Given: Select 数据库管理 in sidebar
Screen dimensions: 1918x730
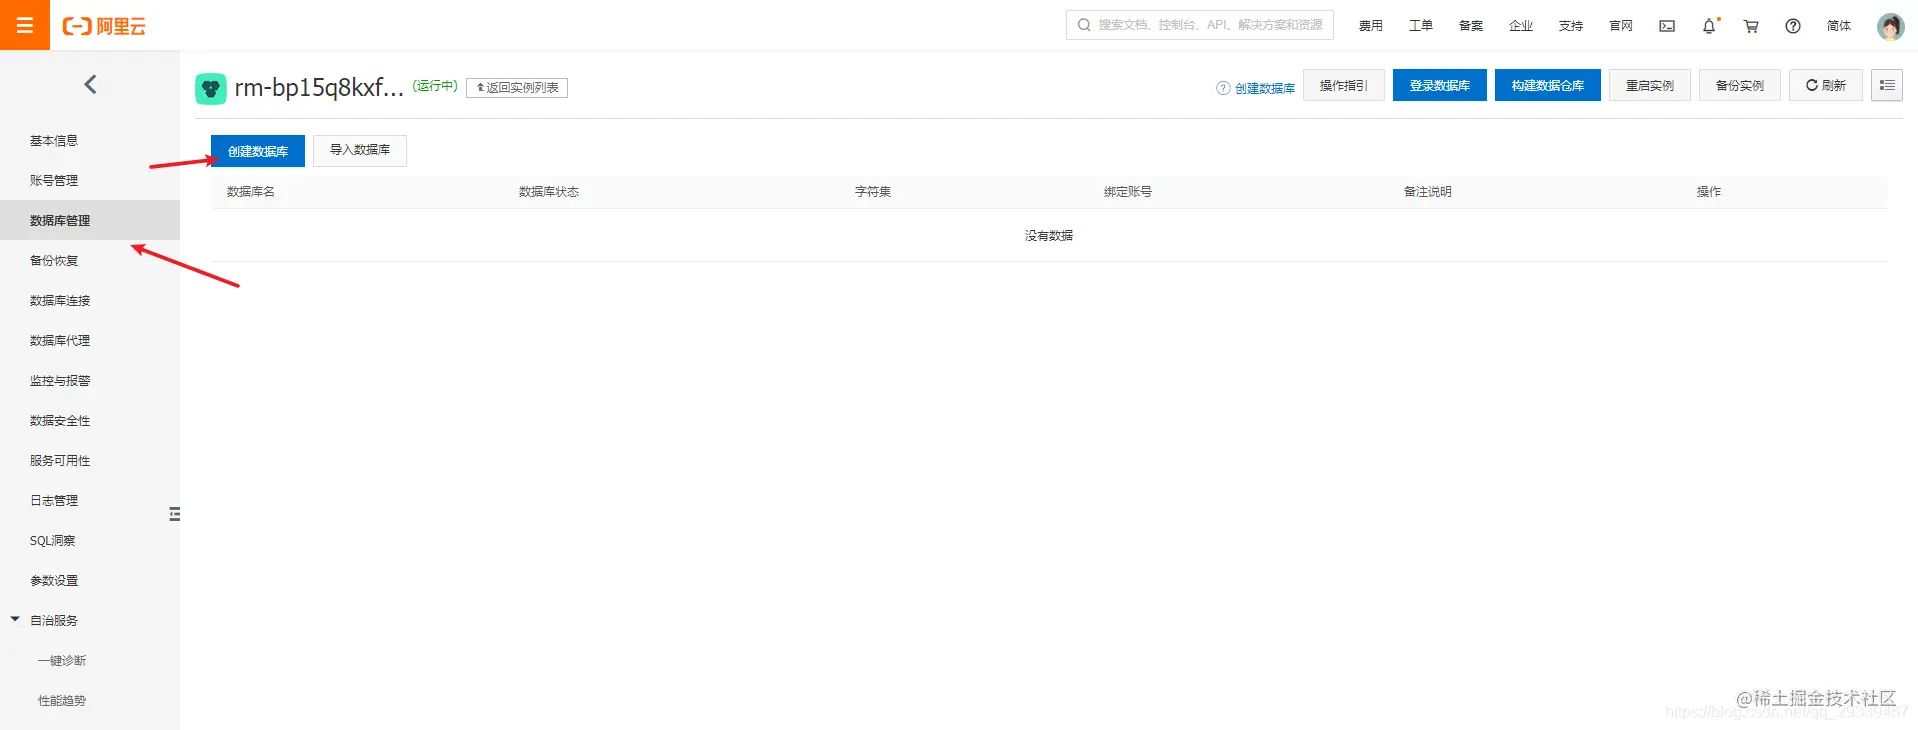Looking at the screenshot, I should 90,220.
